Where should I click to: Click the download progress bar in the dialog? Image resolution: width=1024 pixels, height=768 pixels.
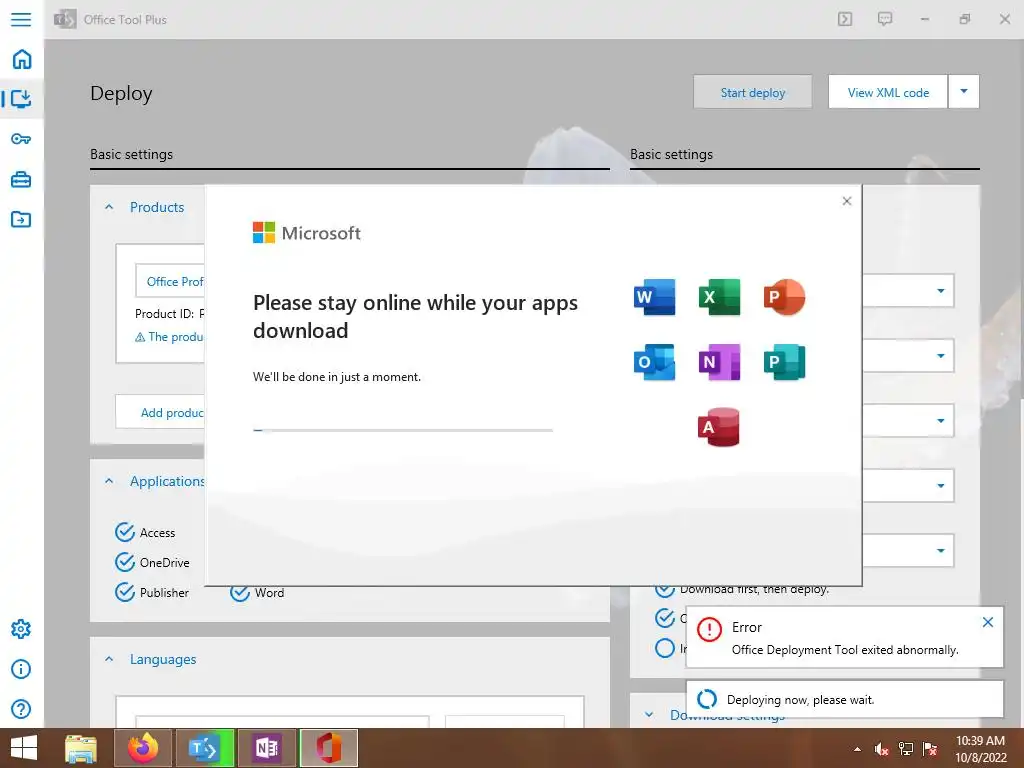pos(403,430)
